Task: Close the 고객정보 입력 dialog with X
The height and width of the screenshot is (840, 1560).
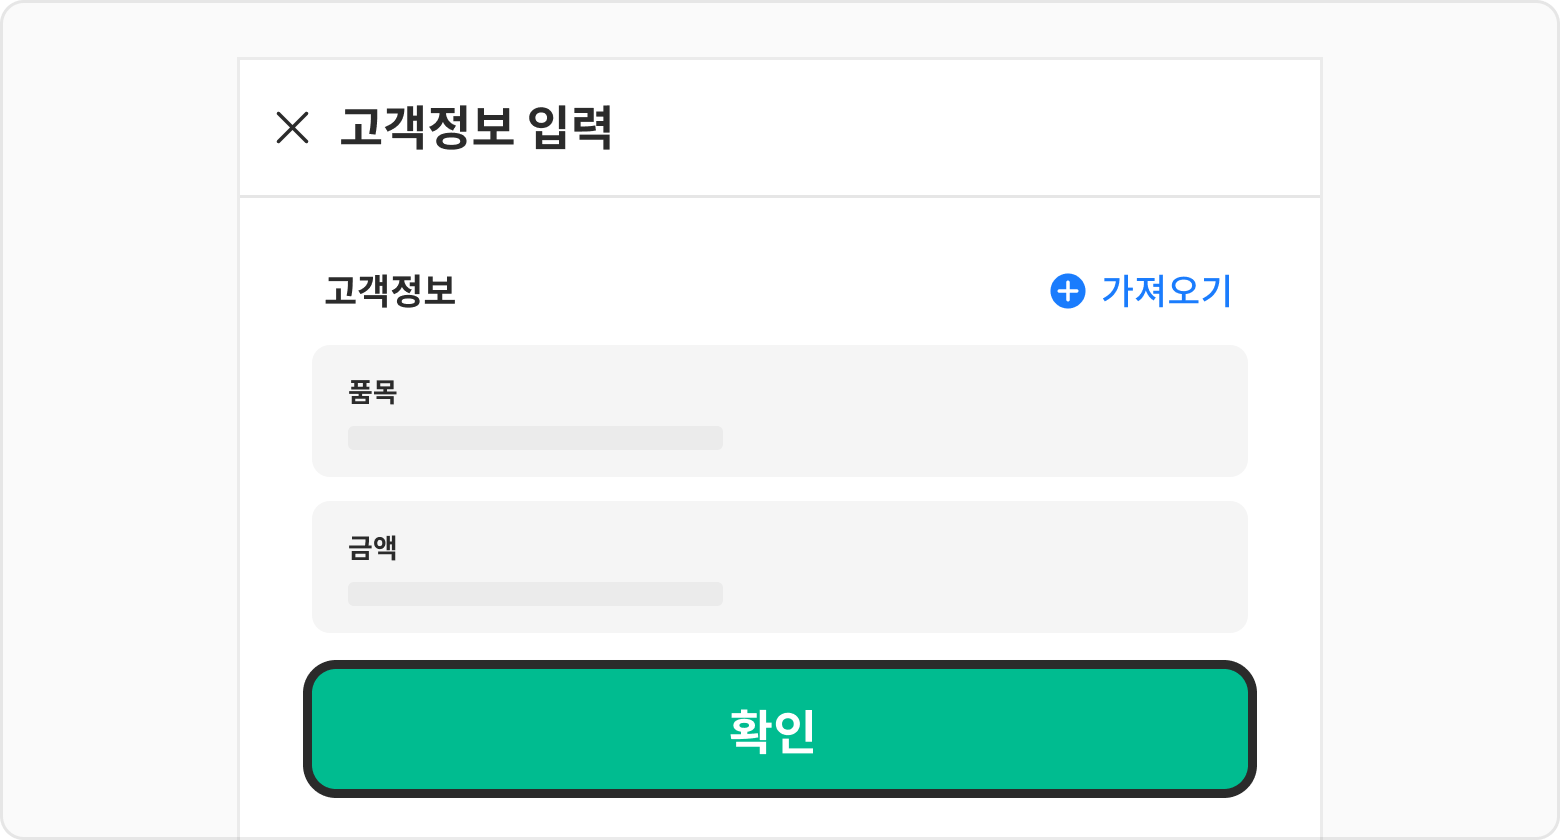Action: [292, 128]
